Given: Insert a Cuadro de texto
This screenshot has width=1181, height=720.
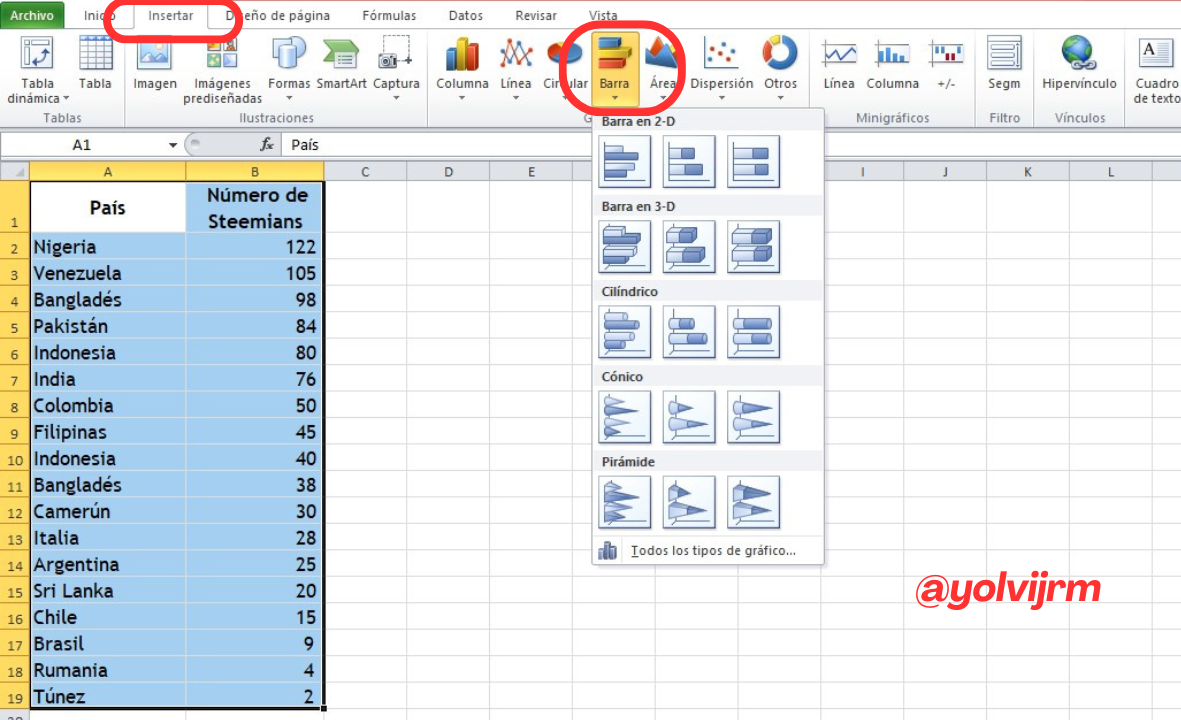Looking at the screenshot, I should tap(1156, 69).
